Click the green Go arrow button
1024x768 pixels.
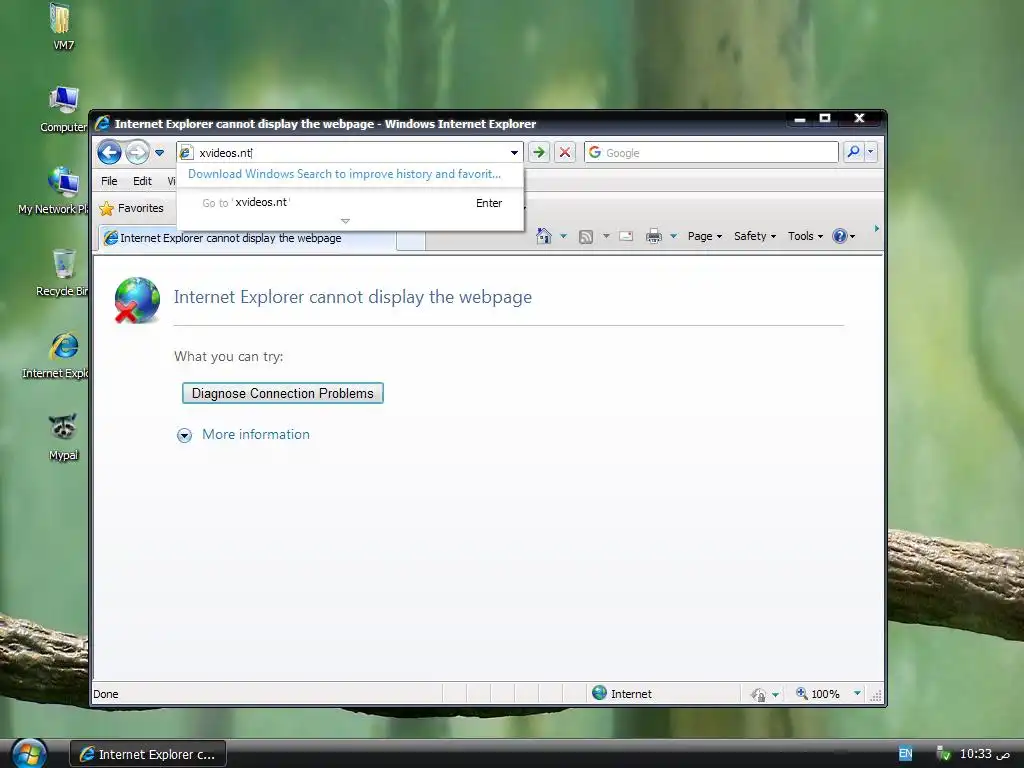click(x=539, y=153)
